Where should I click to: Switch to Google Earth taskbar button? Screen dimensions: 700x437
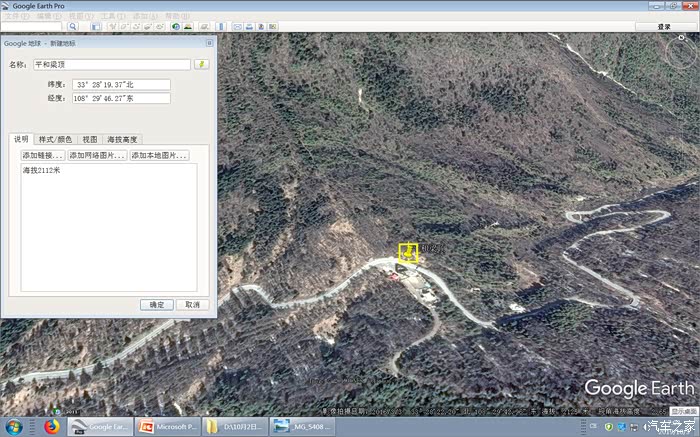coord(100,427)
